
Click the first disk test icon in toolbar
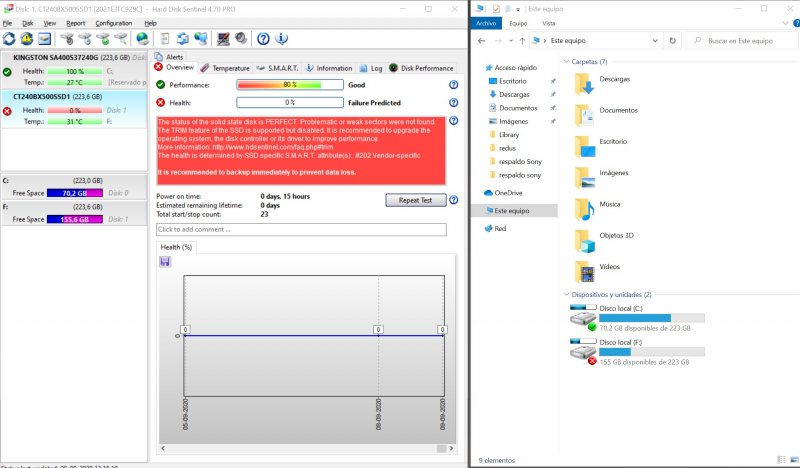tap(67, 39)
